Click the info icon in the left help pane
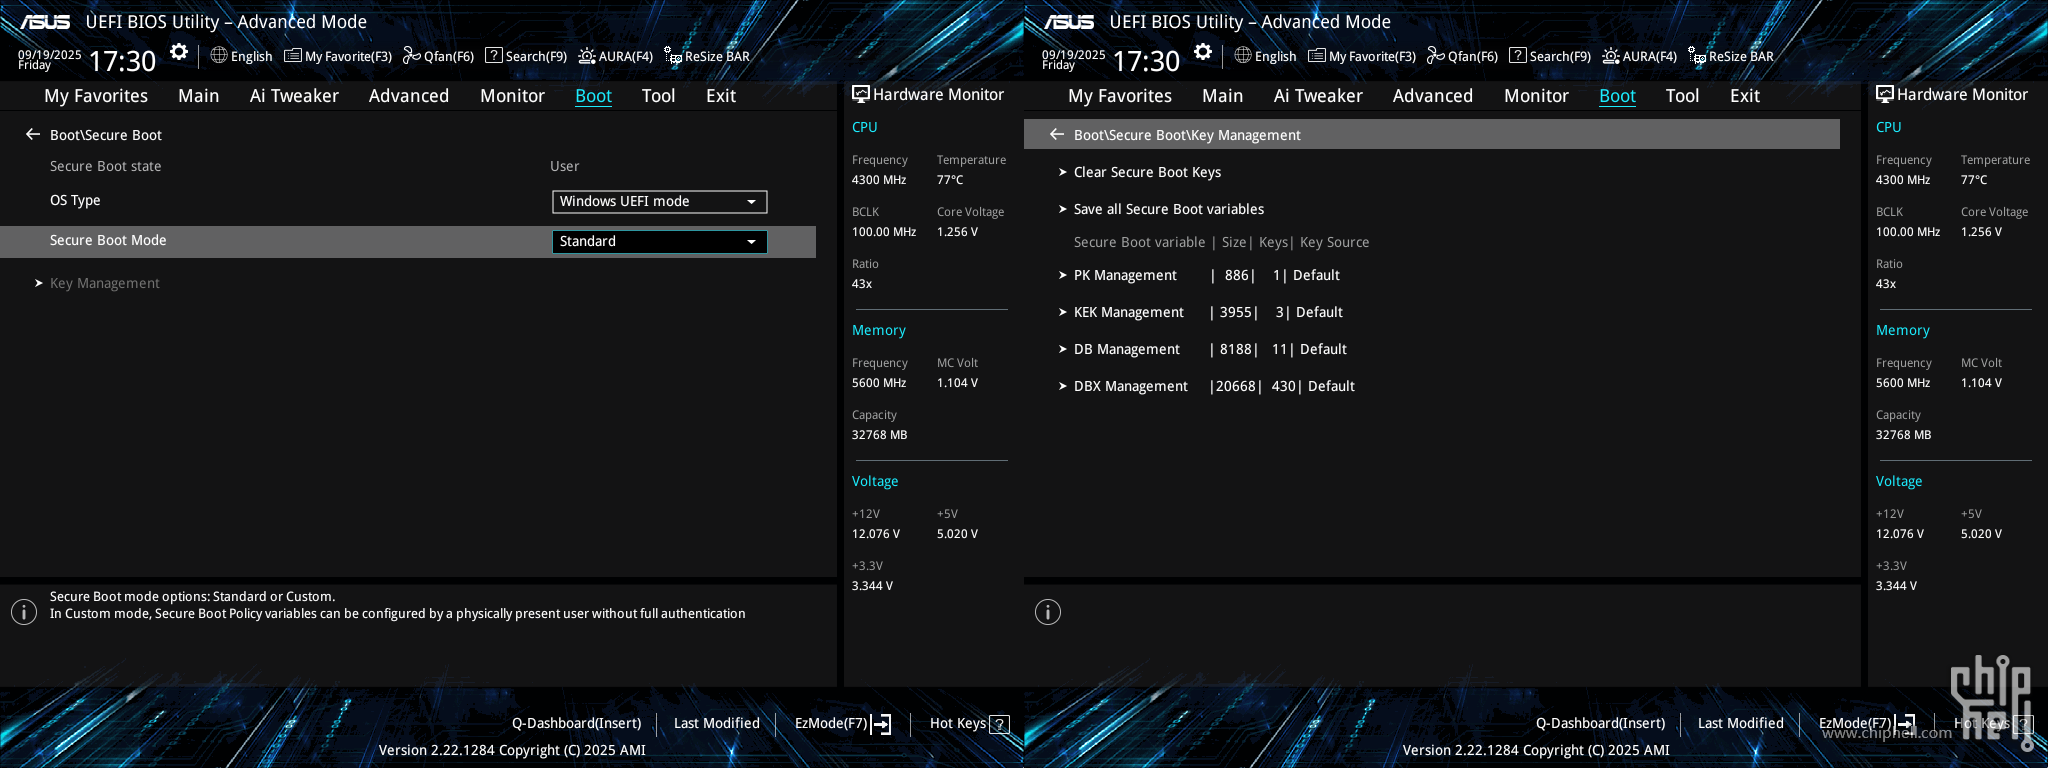This screenshot has width=2048, height=768. (x=24, y=612)
